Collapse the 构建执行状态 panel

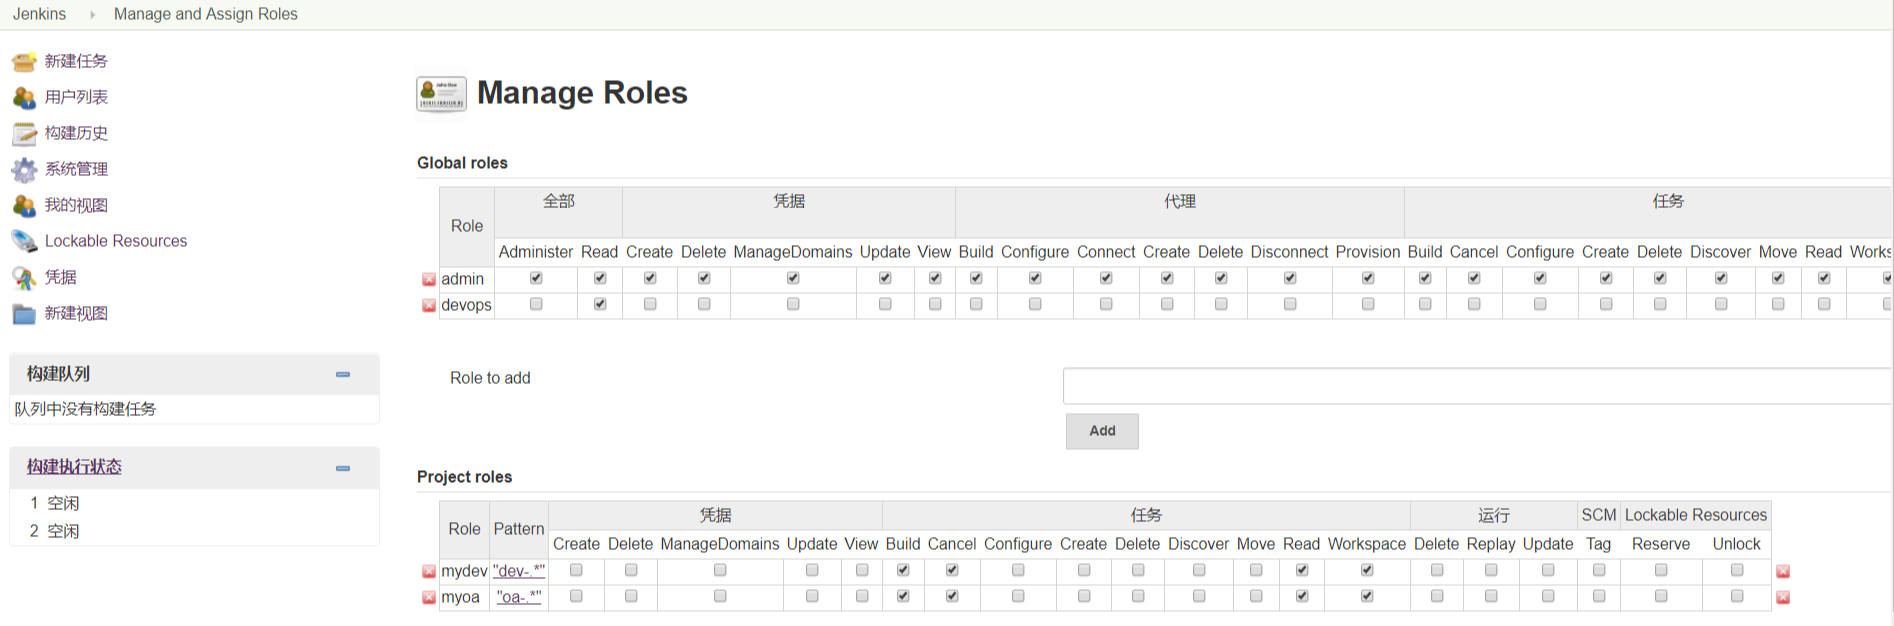(x=343, y=468)
